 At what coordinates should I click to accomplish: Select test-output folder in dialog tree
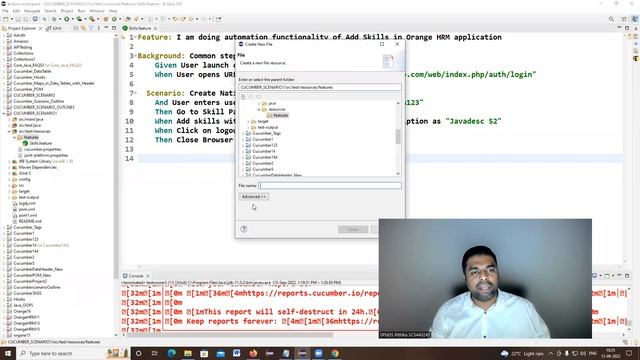point(267,127)
